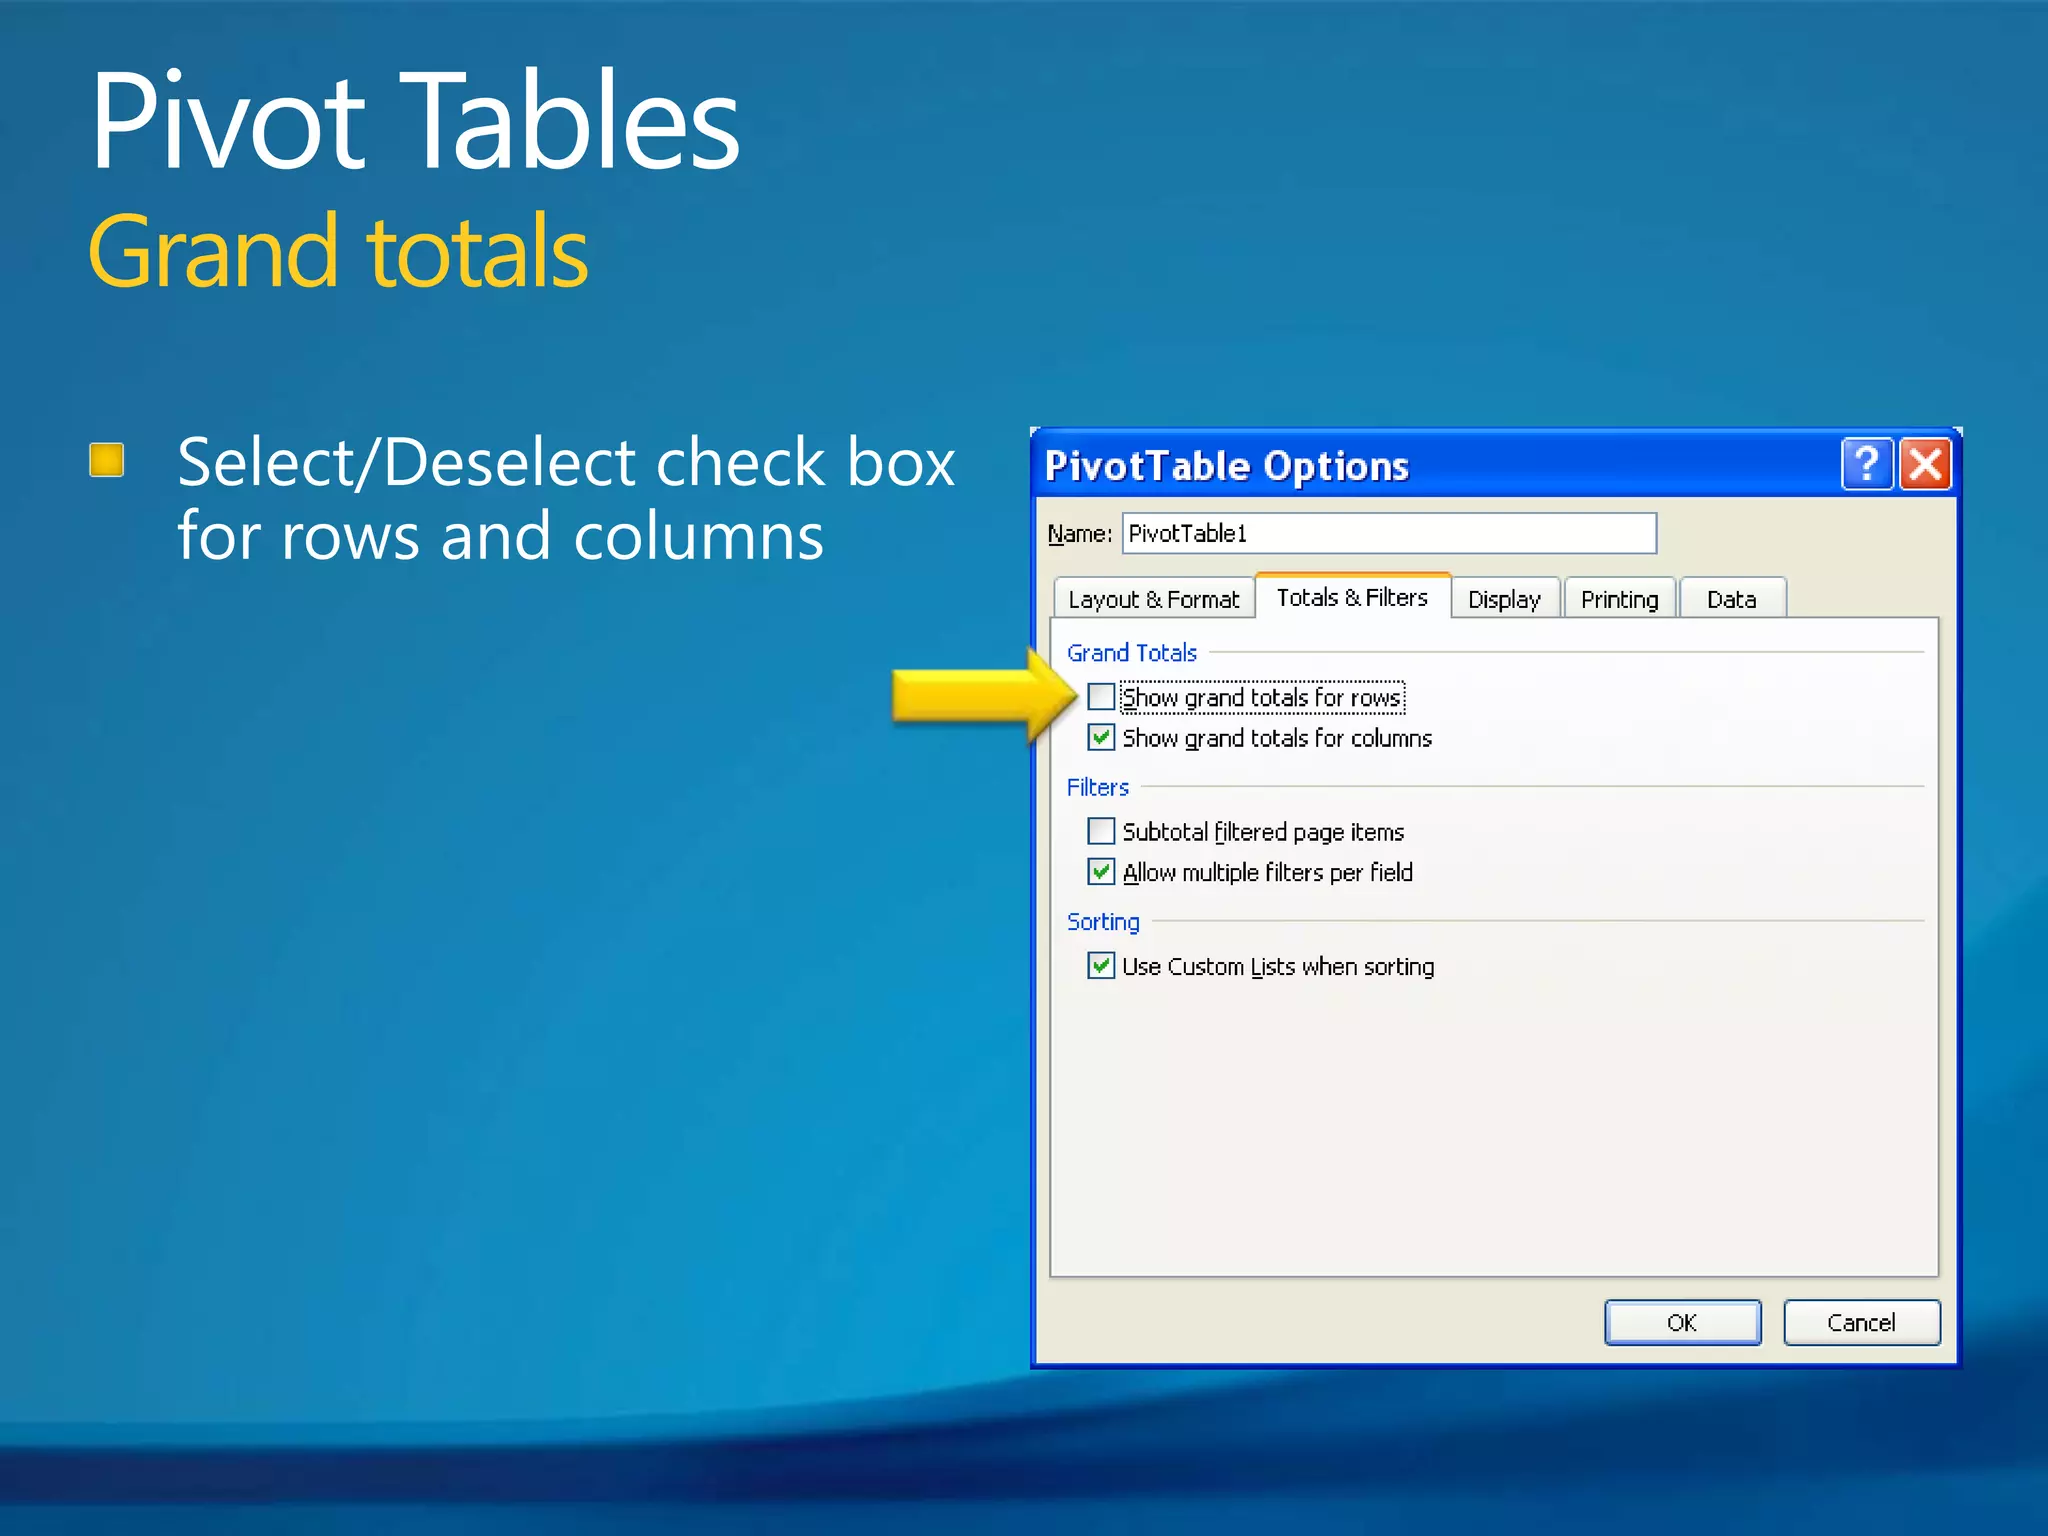
Task: Uncheck Show grand totals for columns
Action: click(x=1101, y=737)
